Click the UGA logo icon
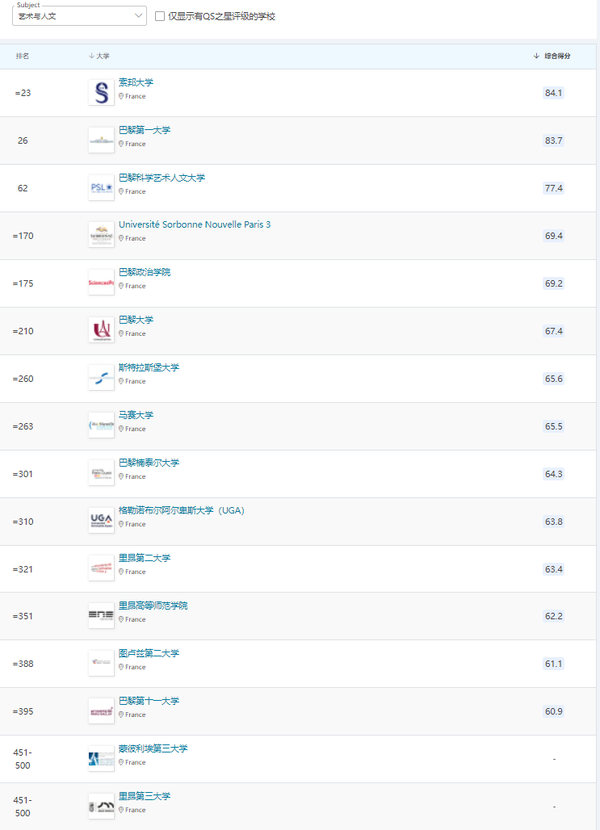This screenshot has height=830, width=600. click(x=101, y=521)
